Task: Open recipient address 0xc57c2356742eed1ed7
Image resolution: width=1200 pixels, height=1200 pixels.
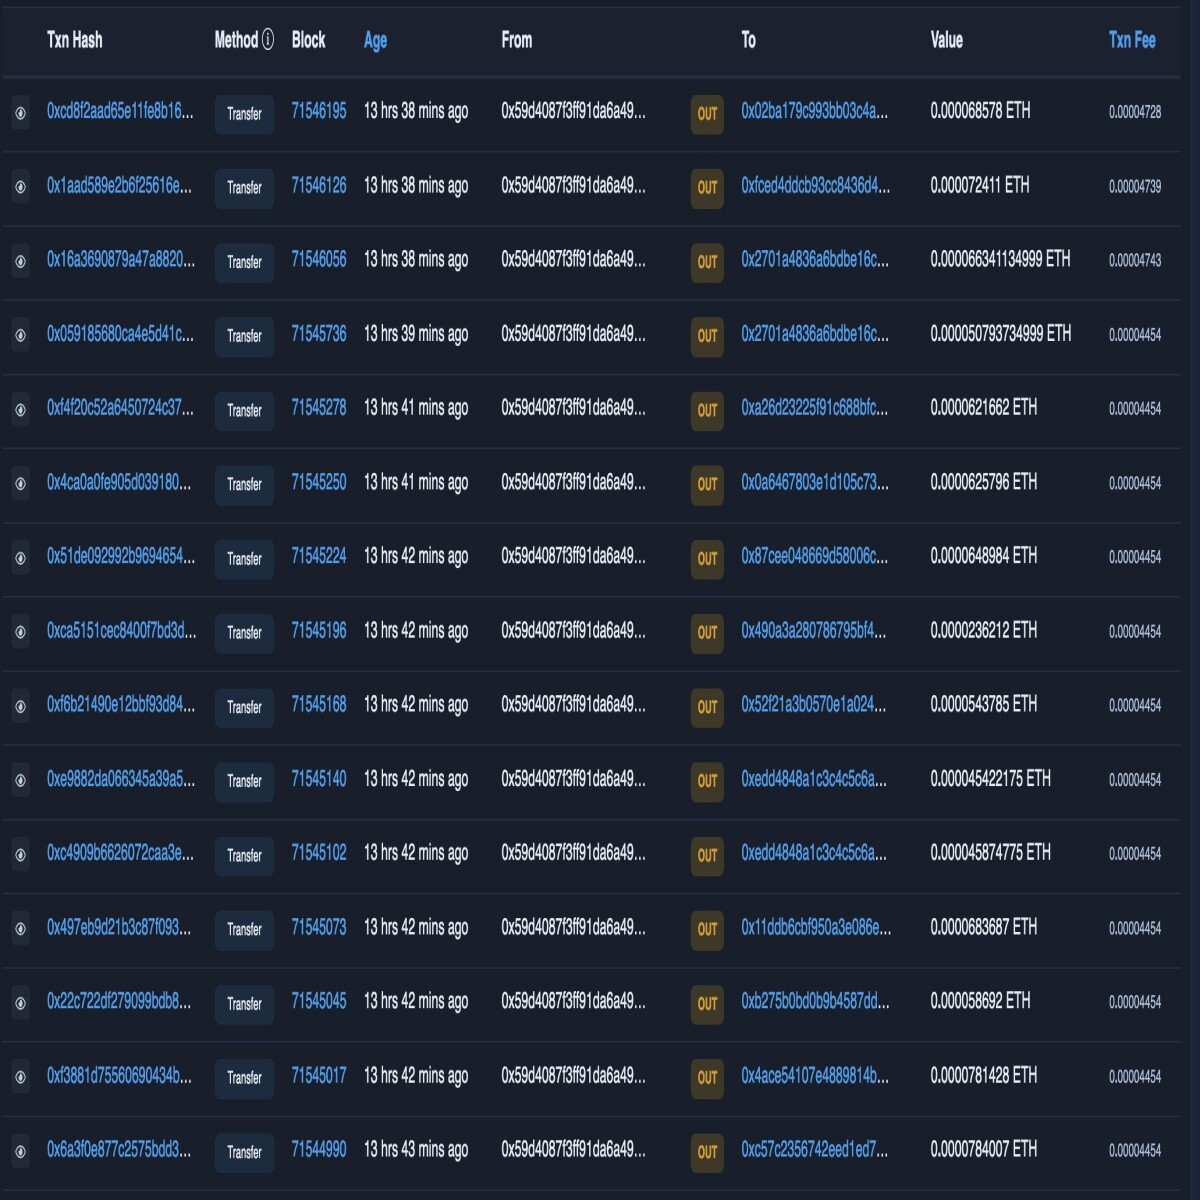Action: coord(814,1149)
